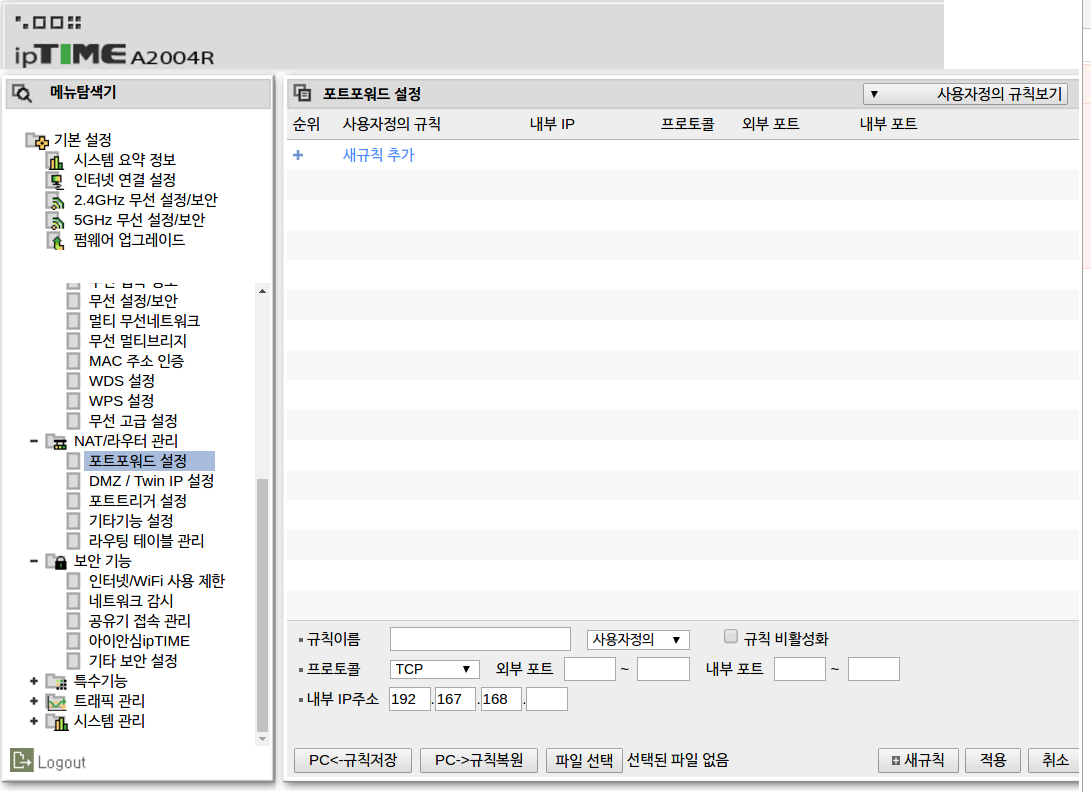Open 기타 보안 설정 menu item
1091x792 pixels.
(133, 661)
